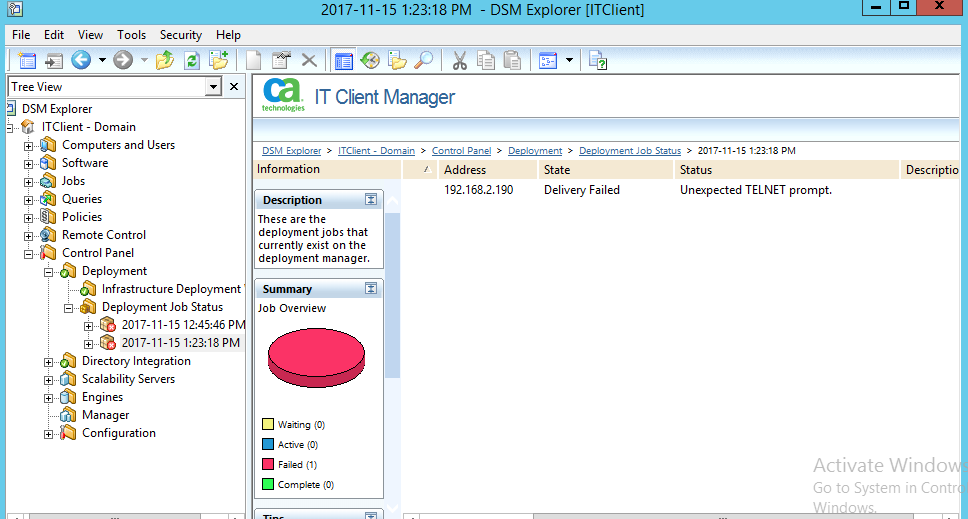Expand the Policies tree node
Screen dimensions: 968x519
tap(28, 218)
